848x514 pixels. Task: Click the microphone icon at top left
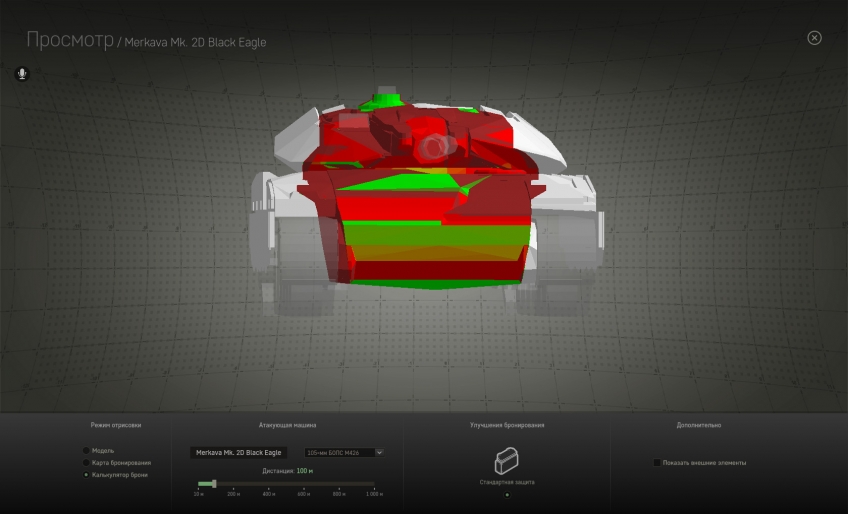click(22, 74)
